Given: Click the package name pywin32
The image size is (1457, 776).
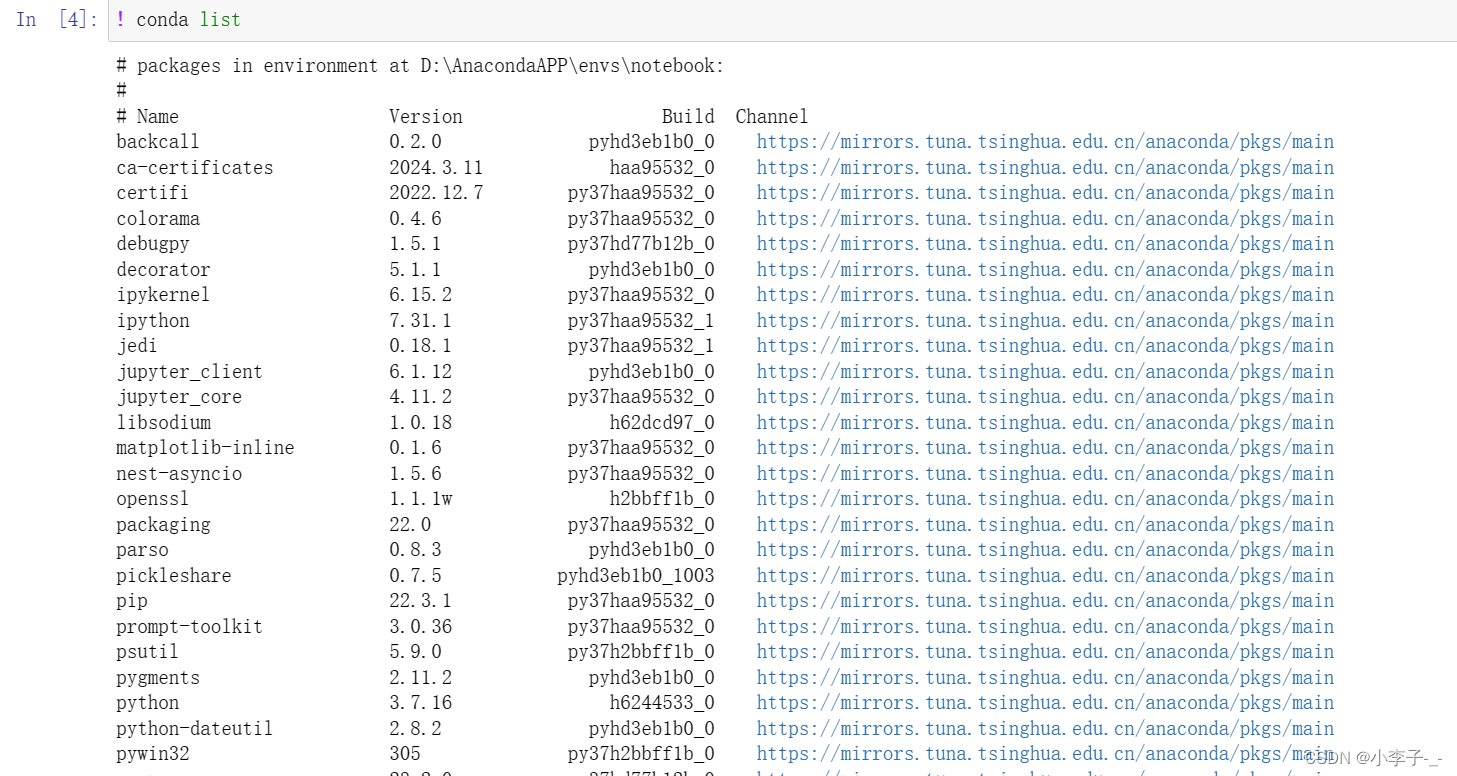Looking at the screenshot, I should click(x=152, y=754).
